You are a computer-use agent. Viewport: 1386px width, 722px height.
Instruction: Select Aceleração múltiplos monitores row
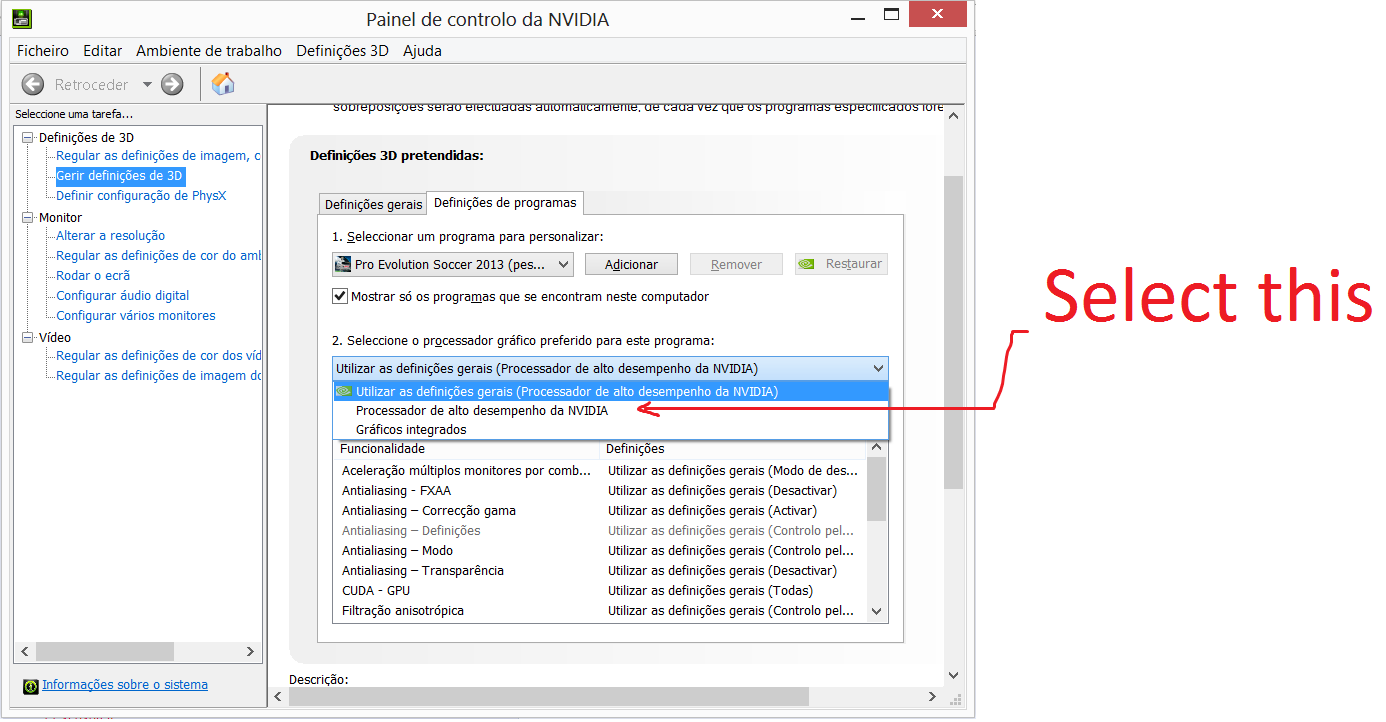[x=600, y=471]
